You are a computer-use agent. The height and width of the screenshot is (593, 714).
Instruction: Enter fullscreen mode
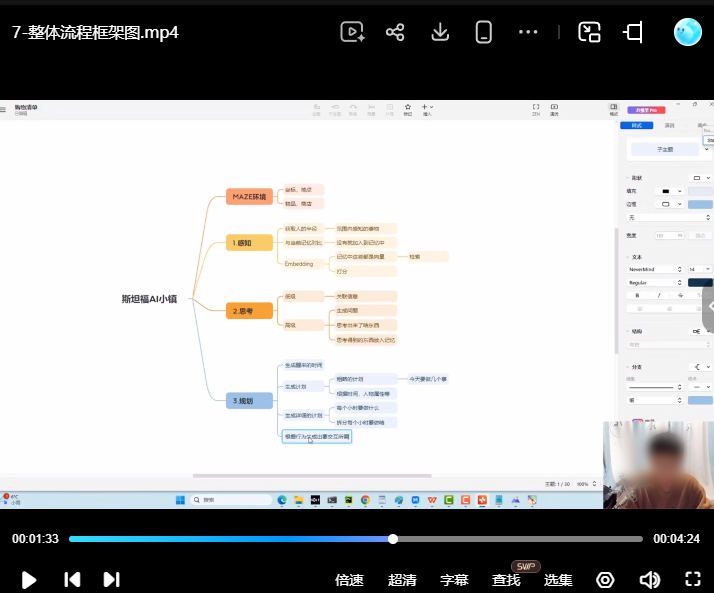pos(693,579)
